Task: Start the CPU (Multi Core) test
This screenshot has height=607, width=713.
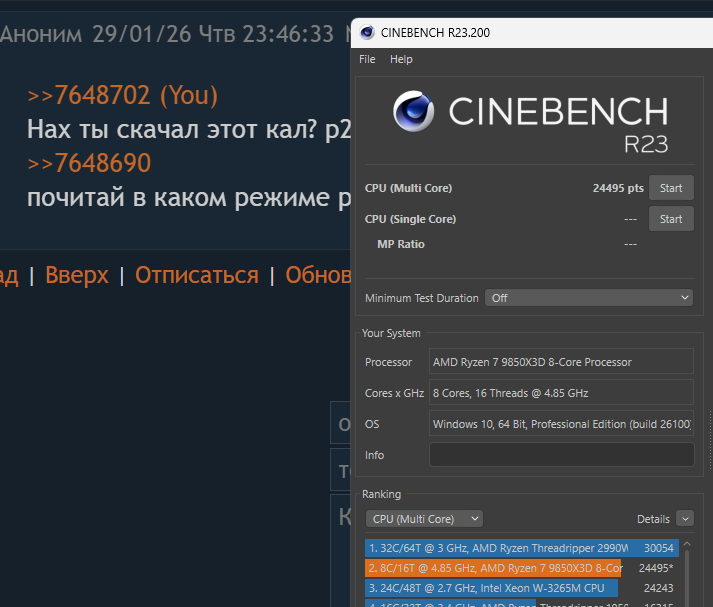Action: coord(671,188)
